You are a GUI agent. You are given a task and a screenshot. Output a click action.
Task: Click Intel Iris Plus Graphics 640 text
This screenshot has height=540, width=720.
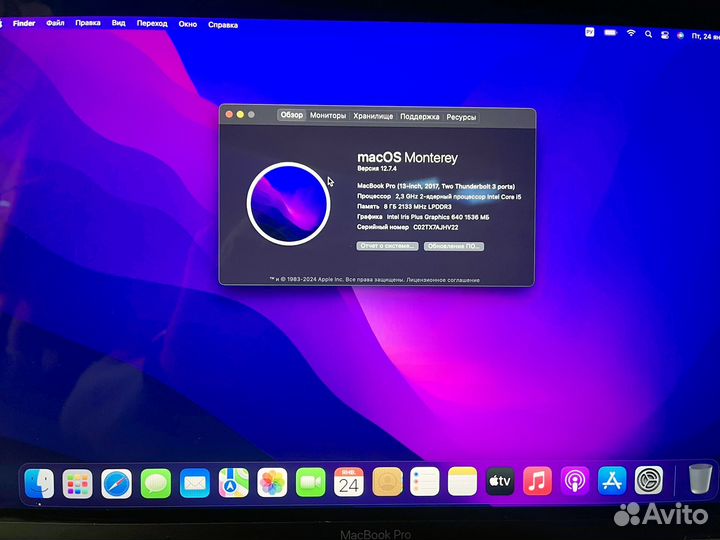coord(438,217)
